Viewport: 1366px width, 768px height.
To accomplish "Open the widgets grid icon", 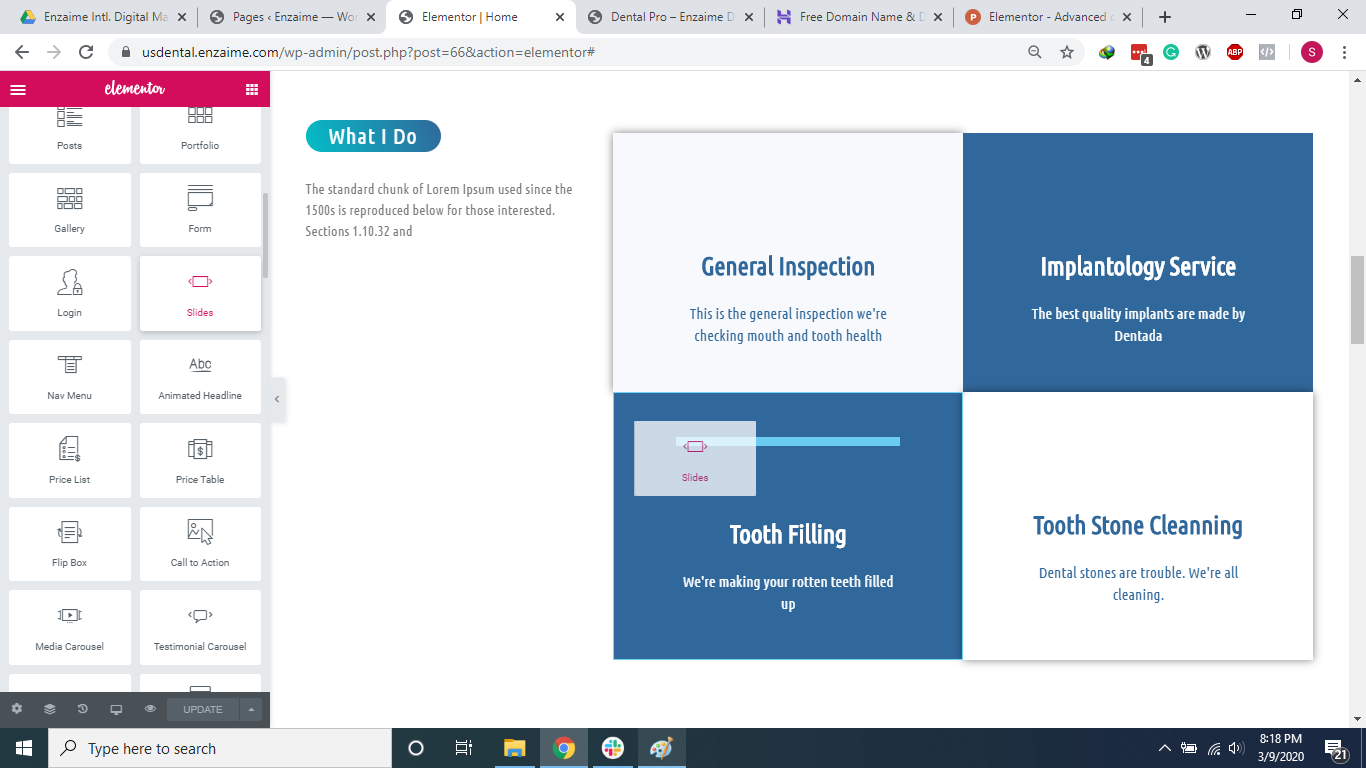I will pos(251,89).
